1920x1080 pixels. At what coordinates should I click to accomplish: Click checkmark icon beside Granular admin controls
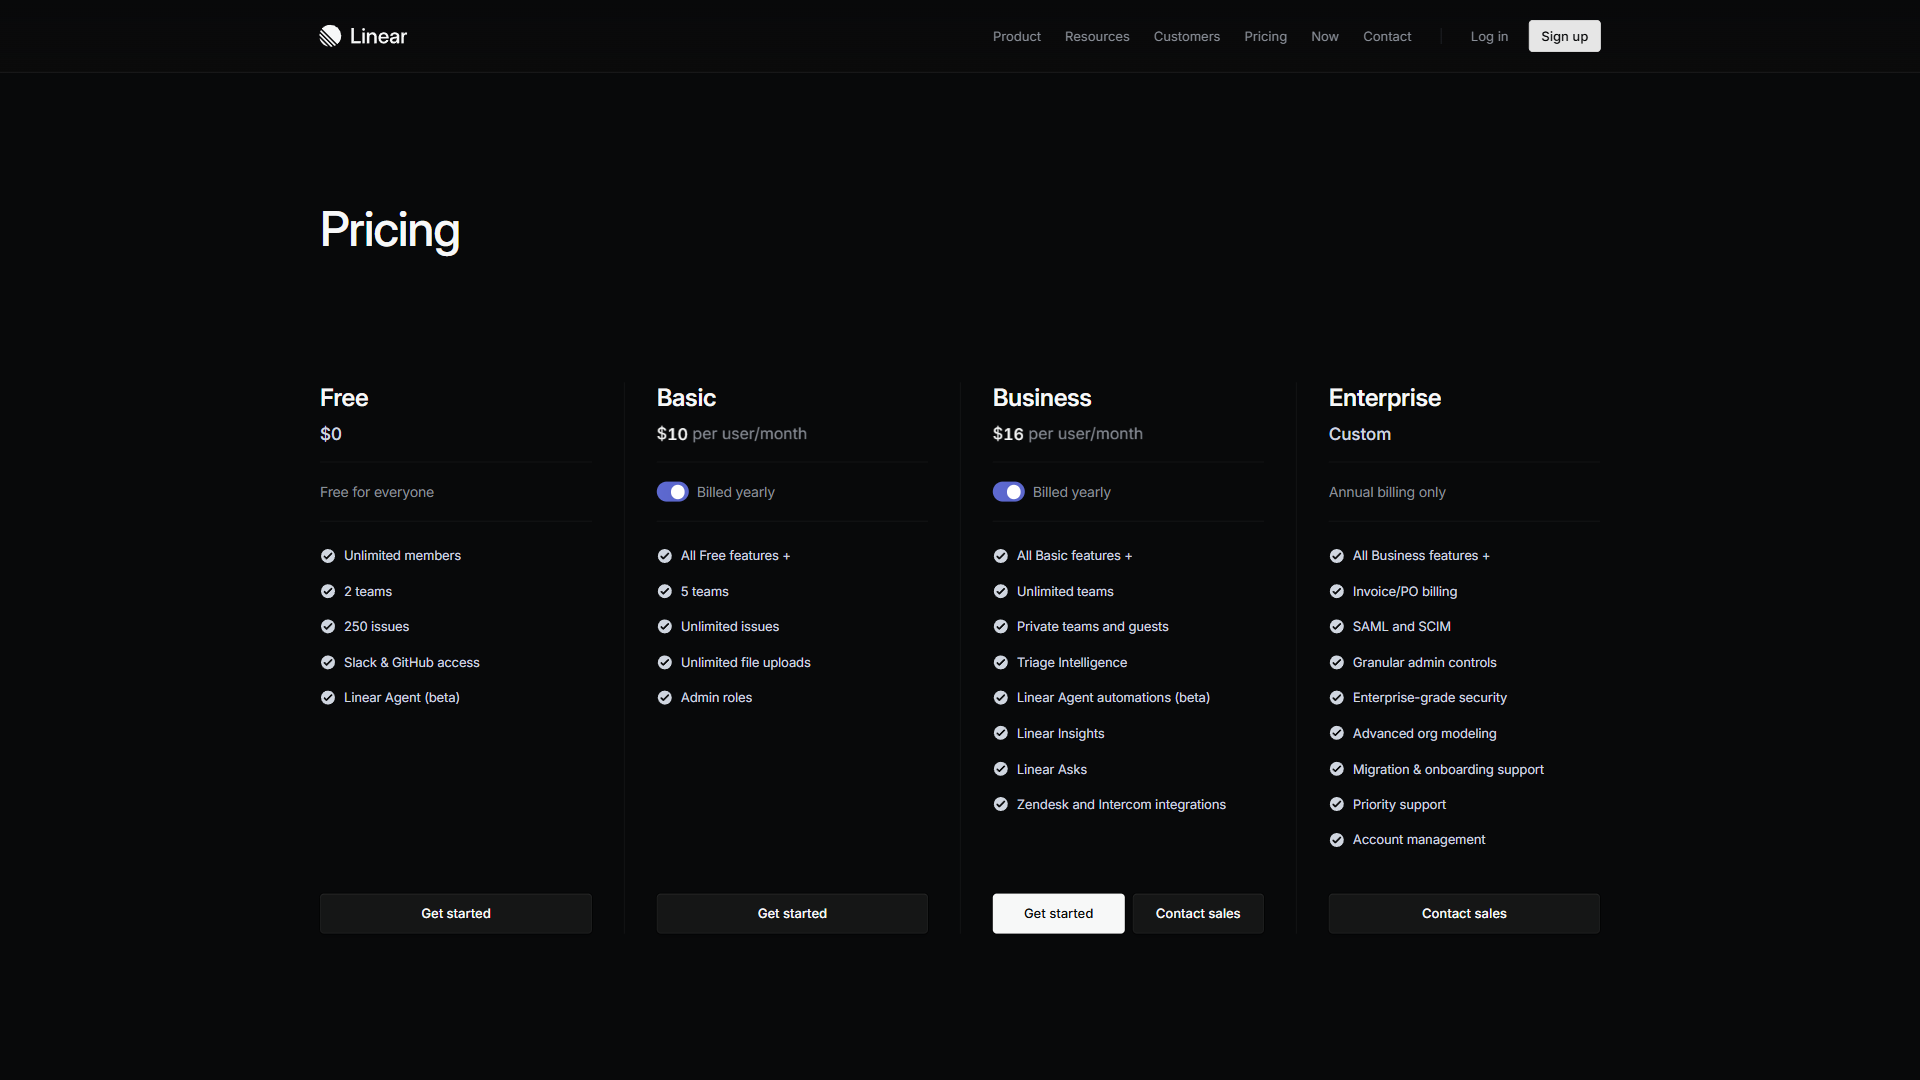[x=1337, y=663]
